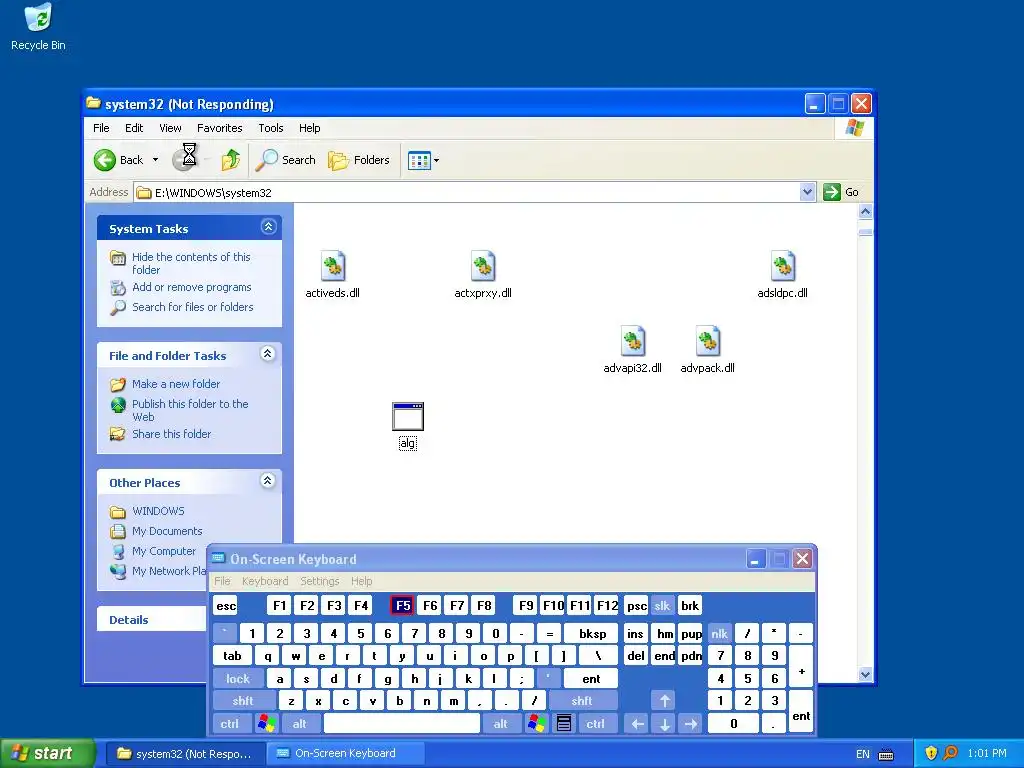Toggle the Folders pane button
Viewport: 1024px width, 768px height.
pyautogui.click(x=359, y=160)
